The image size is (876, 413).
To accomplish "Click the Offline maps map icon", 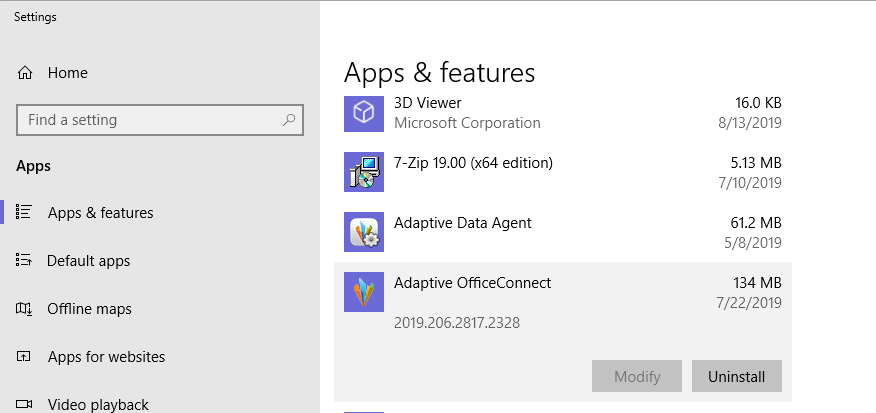I will (x=24, y=308).
